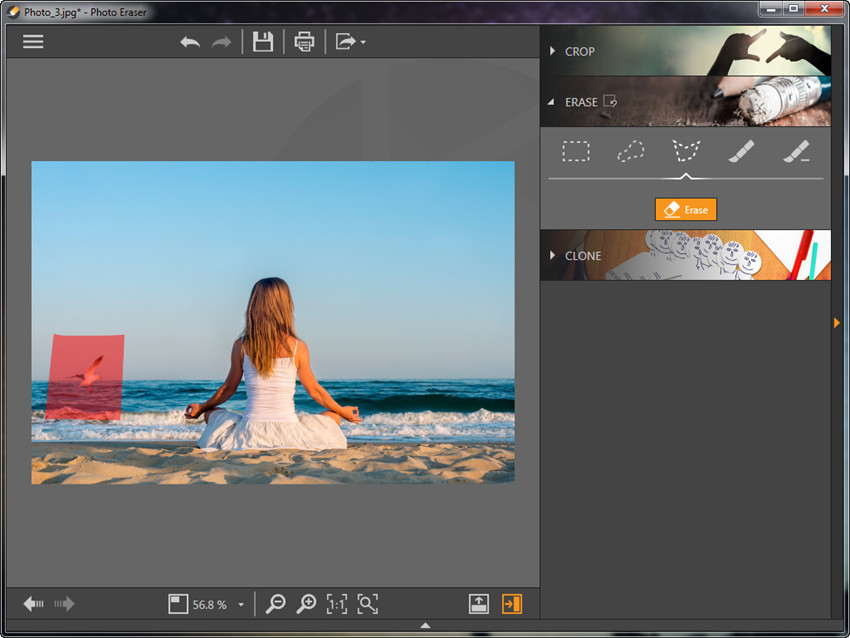Go to the next photo
850x638 pixels.
pos(64,603)
